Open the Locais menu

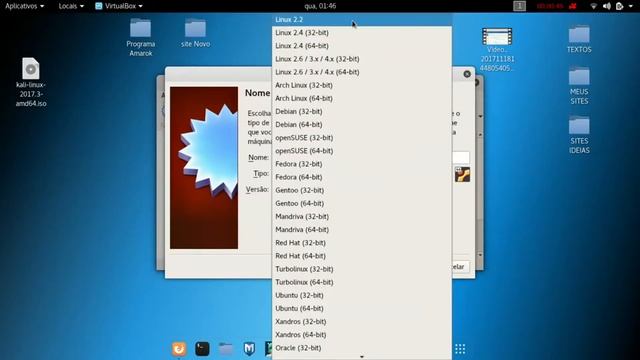tap(71, 6)
